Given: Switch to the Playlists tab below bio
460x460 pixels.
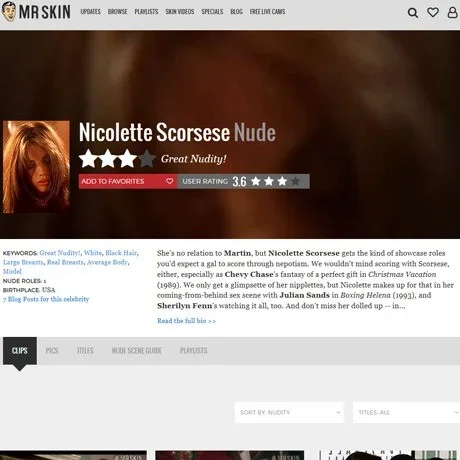Looking at the screenshot, I should pos(194,351).
